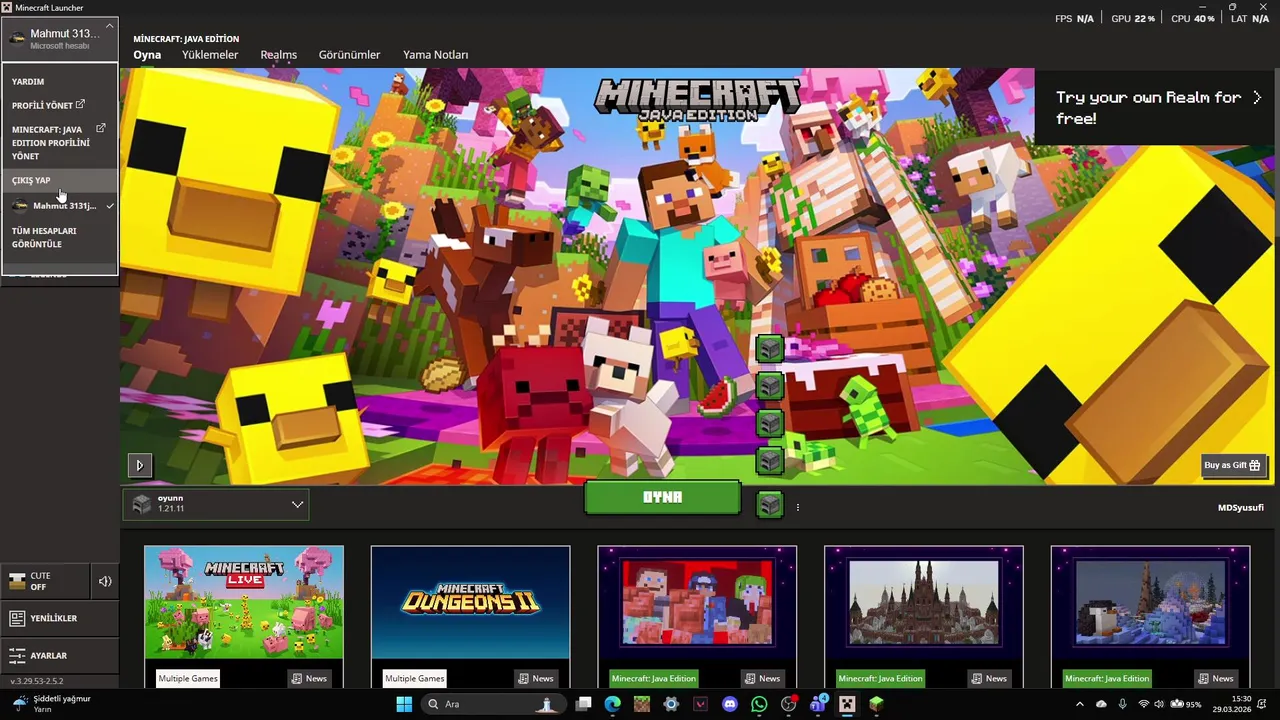Click the CPU 40% overlay readout
The height and width of the screenshot is (720, 1280).
[x=1193, y=19]
